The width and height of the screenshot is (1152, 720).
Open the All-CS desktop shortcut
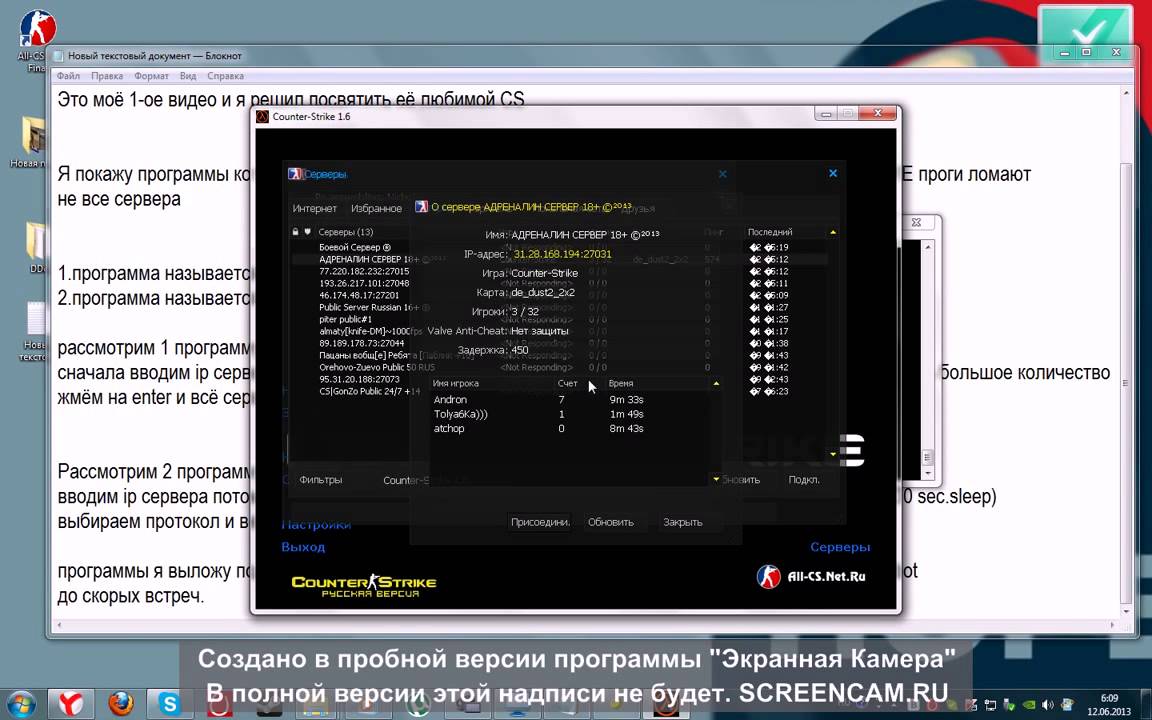point(35,40)
